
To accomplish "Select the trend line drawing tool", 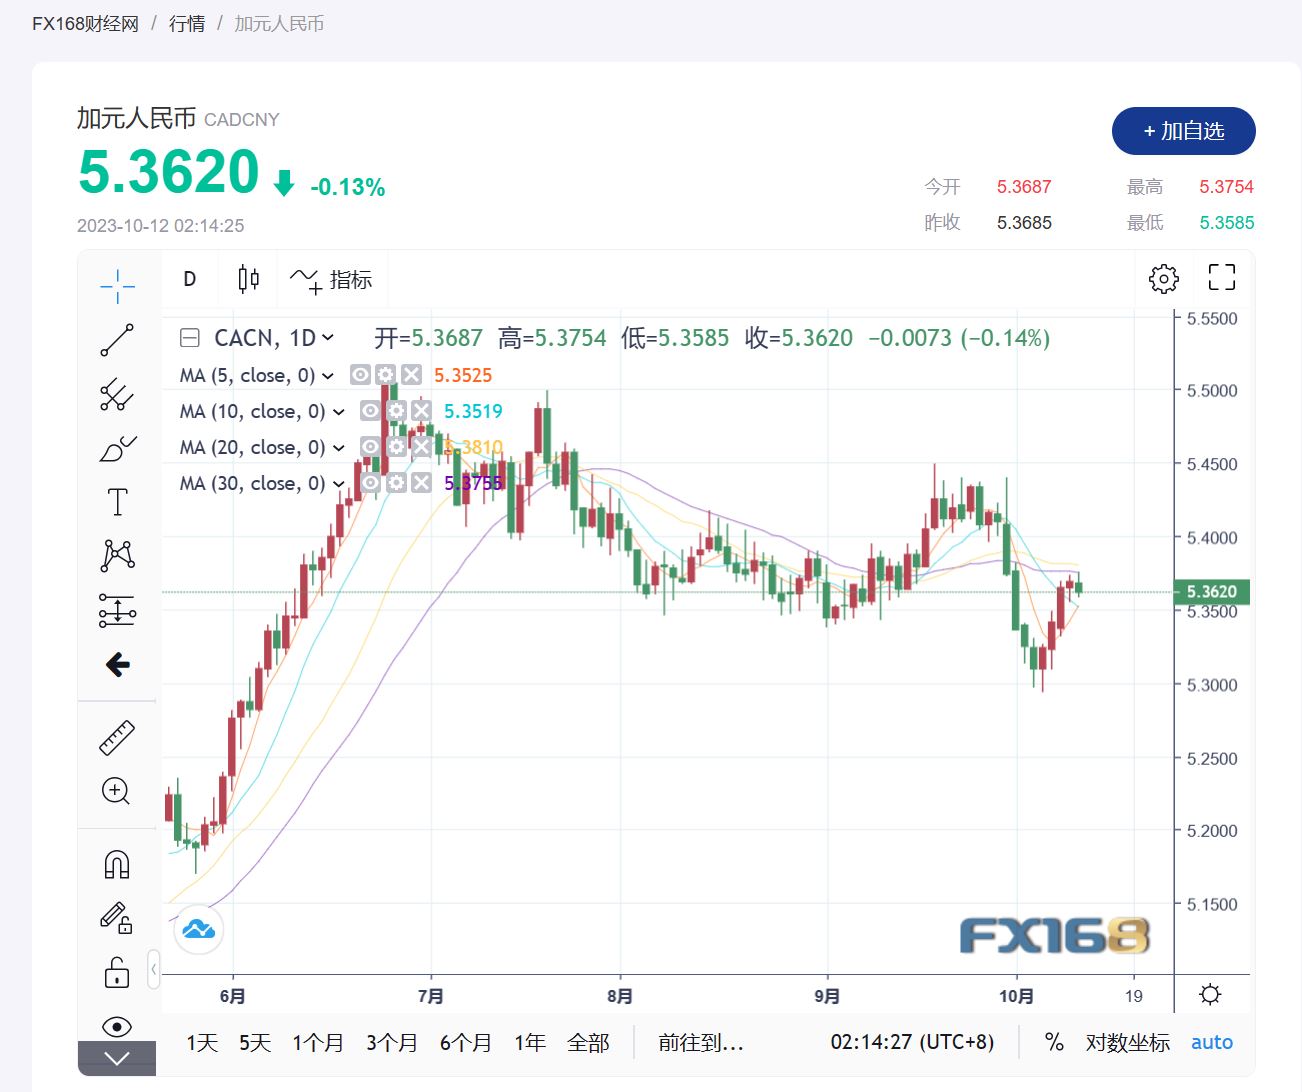I will tap(117, 340).
